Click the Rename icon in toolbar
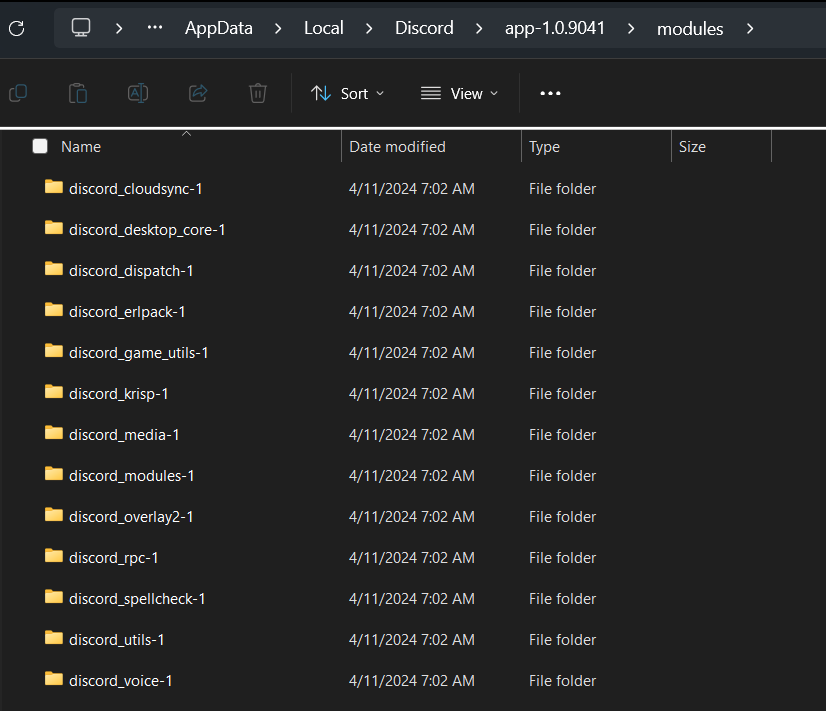The height and width of the screenshot is (711, 826). point(138,93)
